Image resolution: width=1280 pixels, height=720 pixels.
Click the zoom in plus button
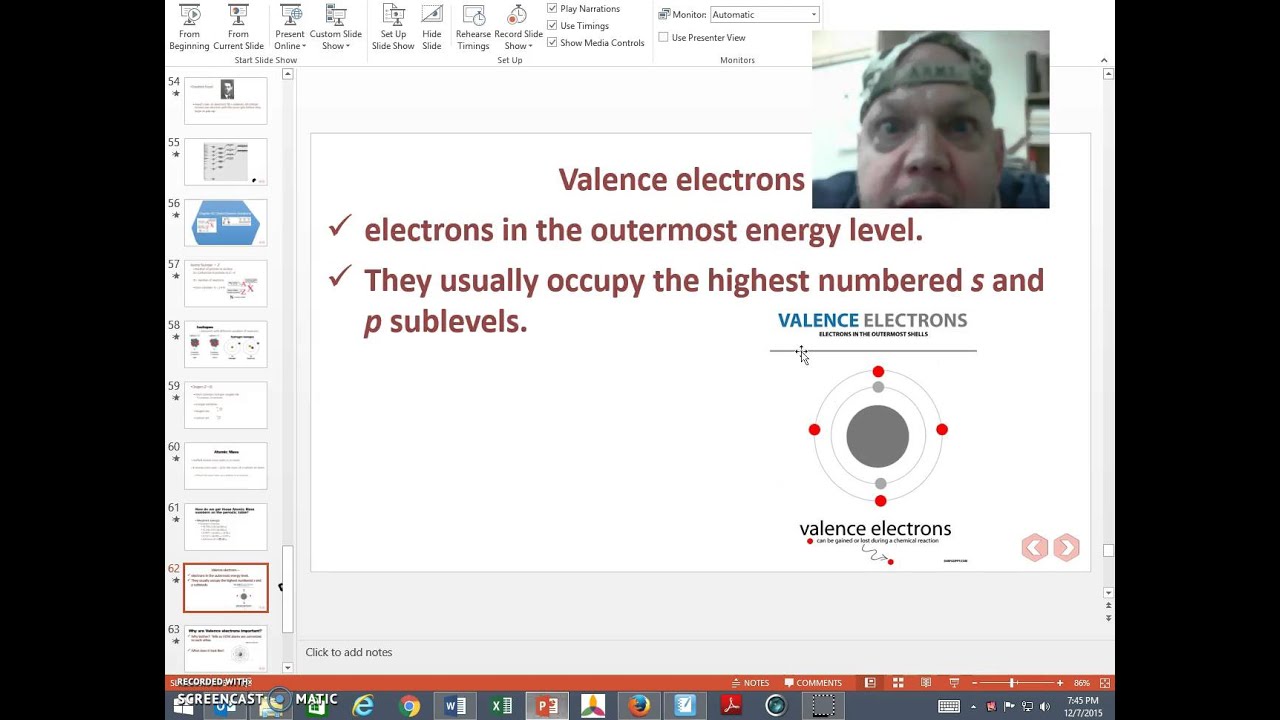[x=1060, y=683]
